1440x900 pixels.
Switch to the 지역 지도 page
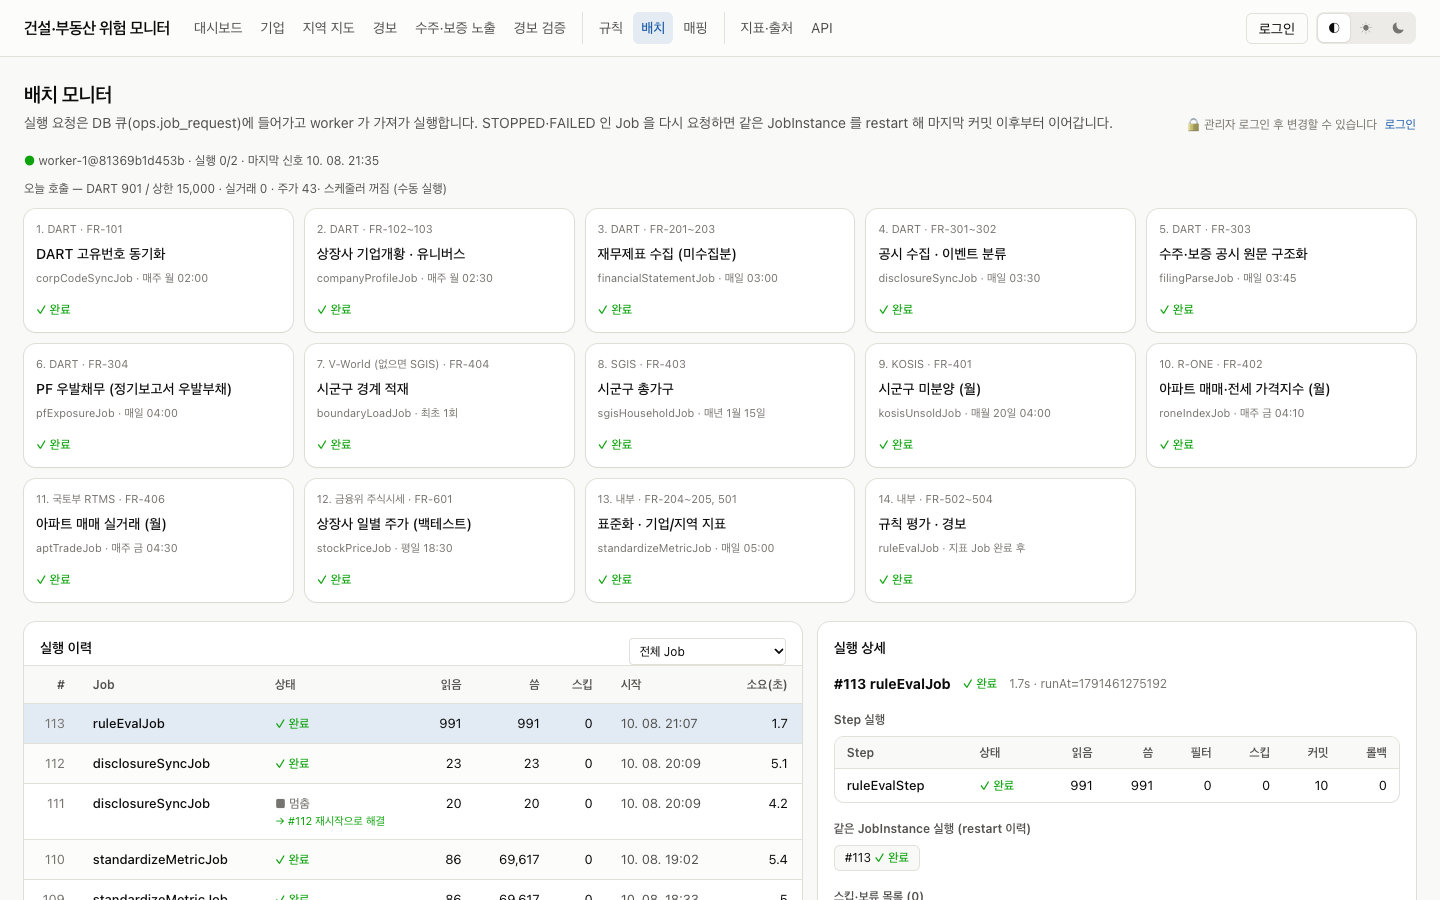pos(329,28)
